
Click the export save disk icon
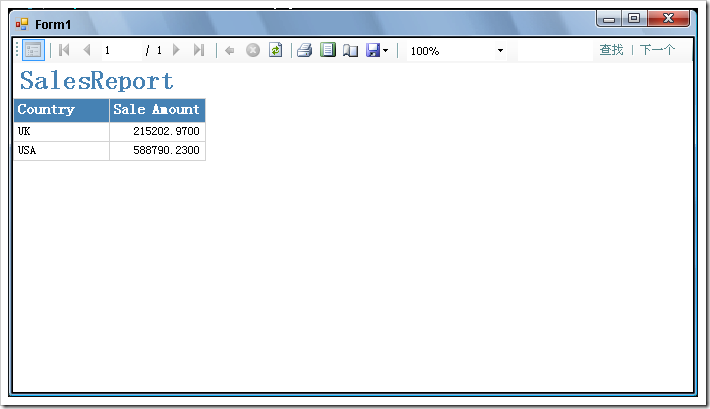pyautogui.click(x=373, y=50)
